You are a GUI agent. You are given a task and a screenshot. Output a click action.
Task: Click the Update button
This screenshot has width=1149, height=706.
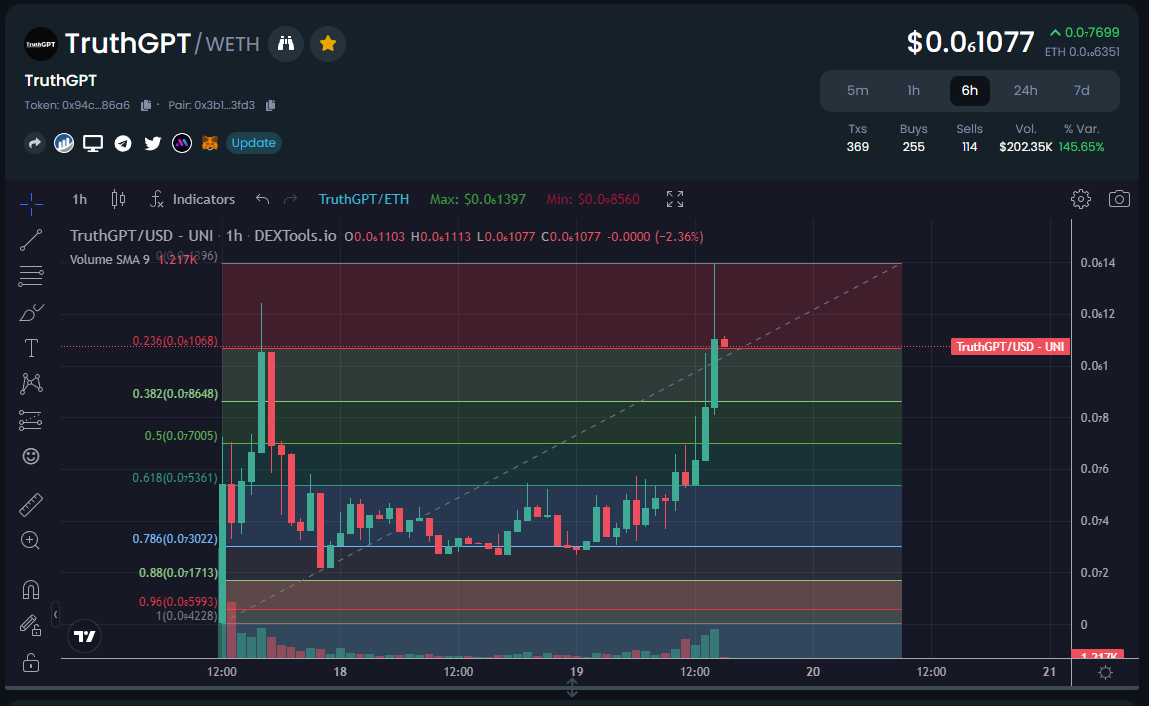coord(254,143)
